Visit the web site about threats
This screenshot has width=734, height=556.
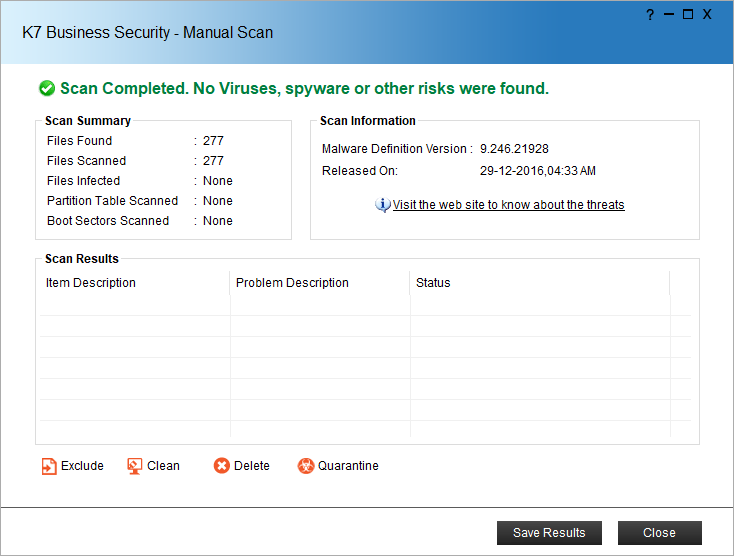pos(508,205)
